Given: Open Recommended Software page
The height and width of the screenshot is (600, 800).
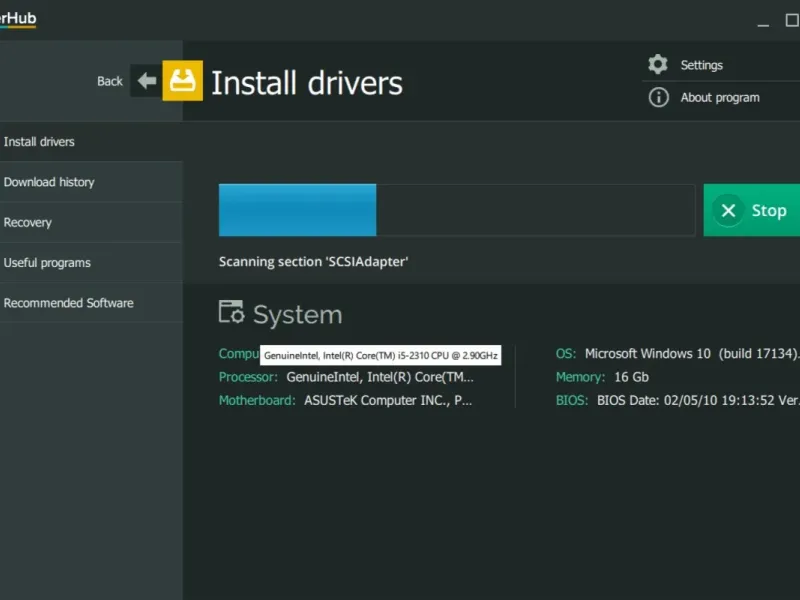Looking at the screenshot, I should tap(91, 303).
